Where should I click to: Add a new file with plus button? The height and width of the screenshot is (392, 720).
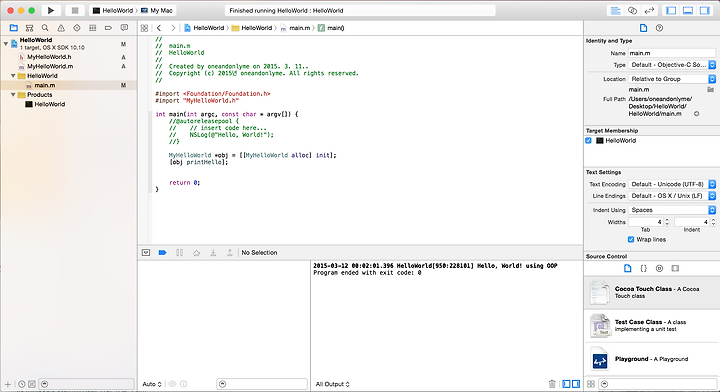click(x=8, y=384)
